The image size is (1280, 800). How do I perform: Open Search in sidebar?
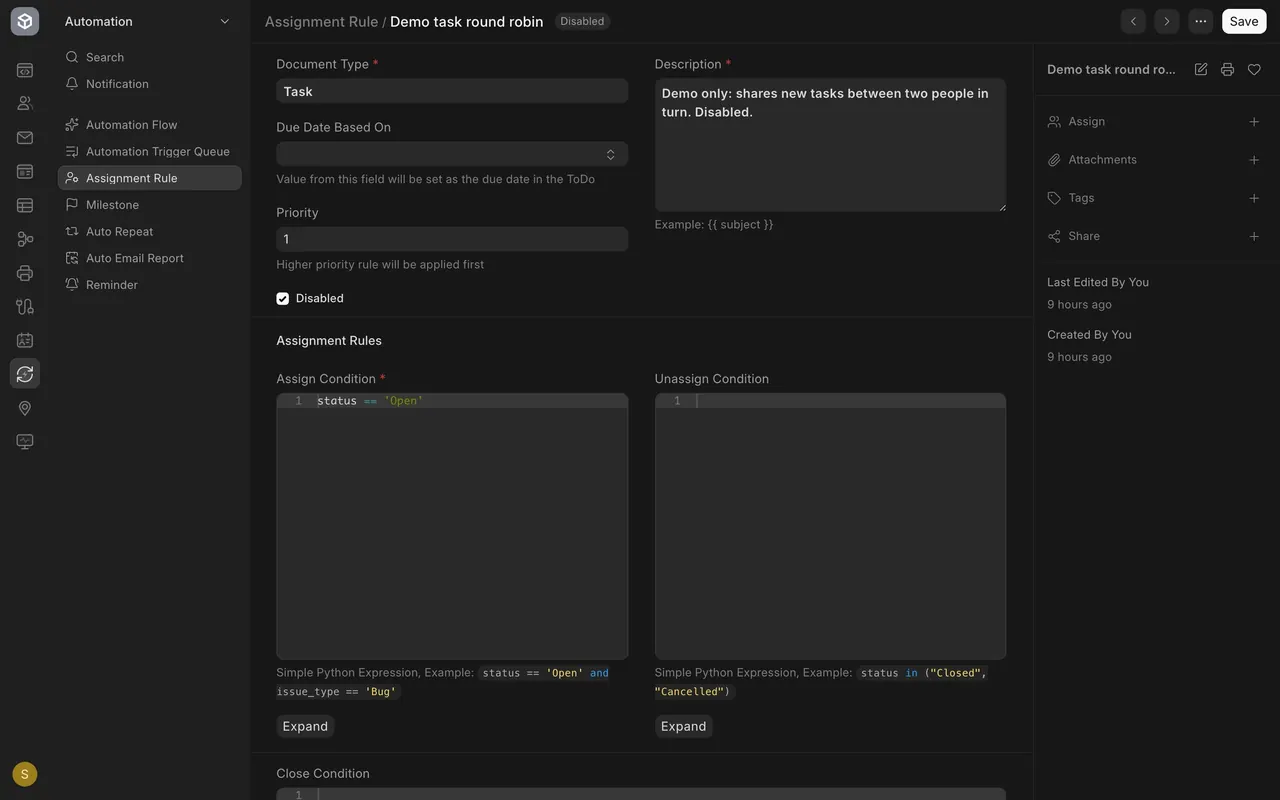click(x=150, y=57)
